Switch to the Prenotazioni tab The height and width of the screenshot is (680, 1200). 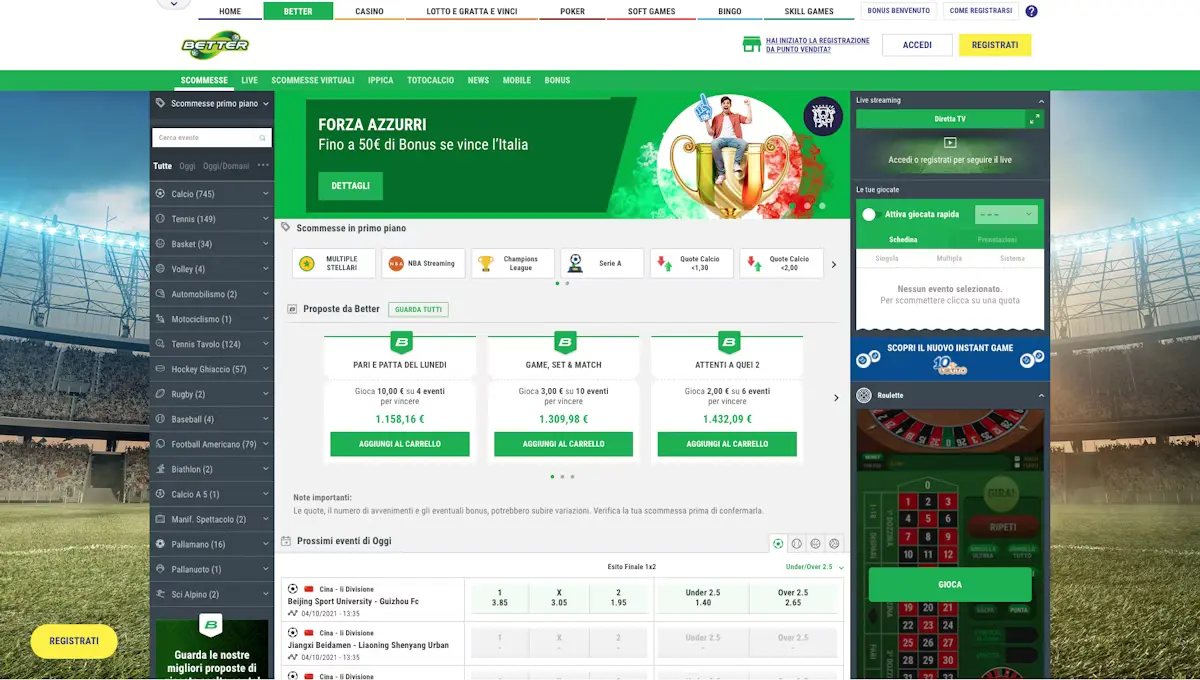point(997,240)
